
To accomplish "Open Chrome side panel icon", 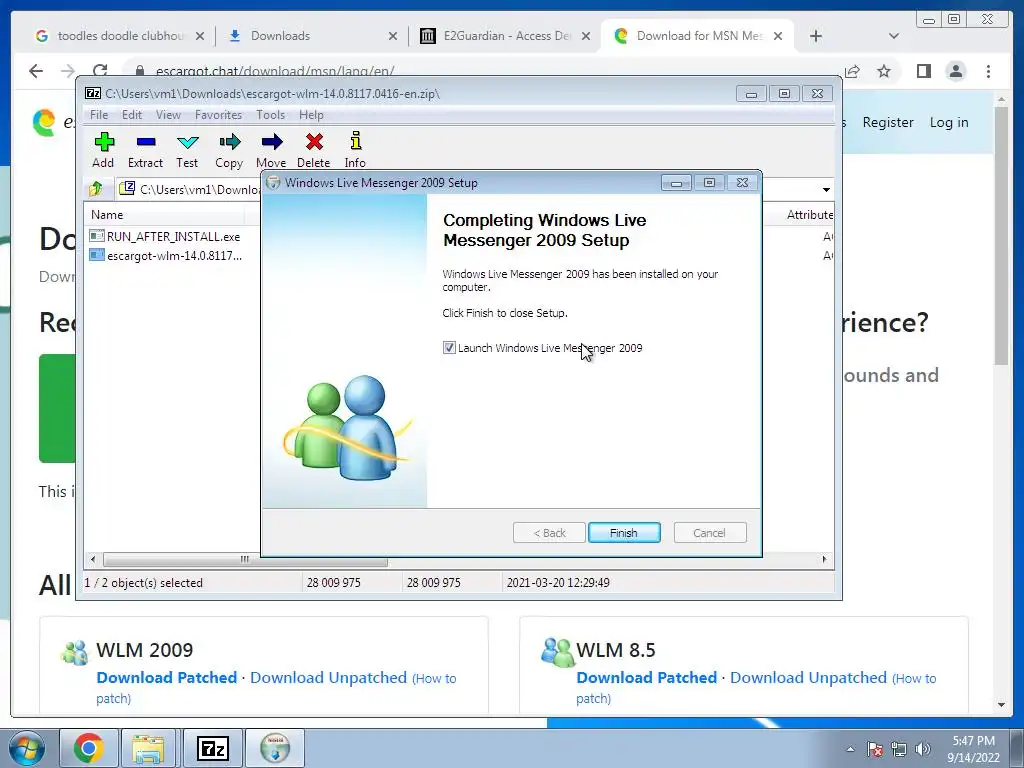I will pyautogui.click(x=923, y=71).
